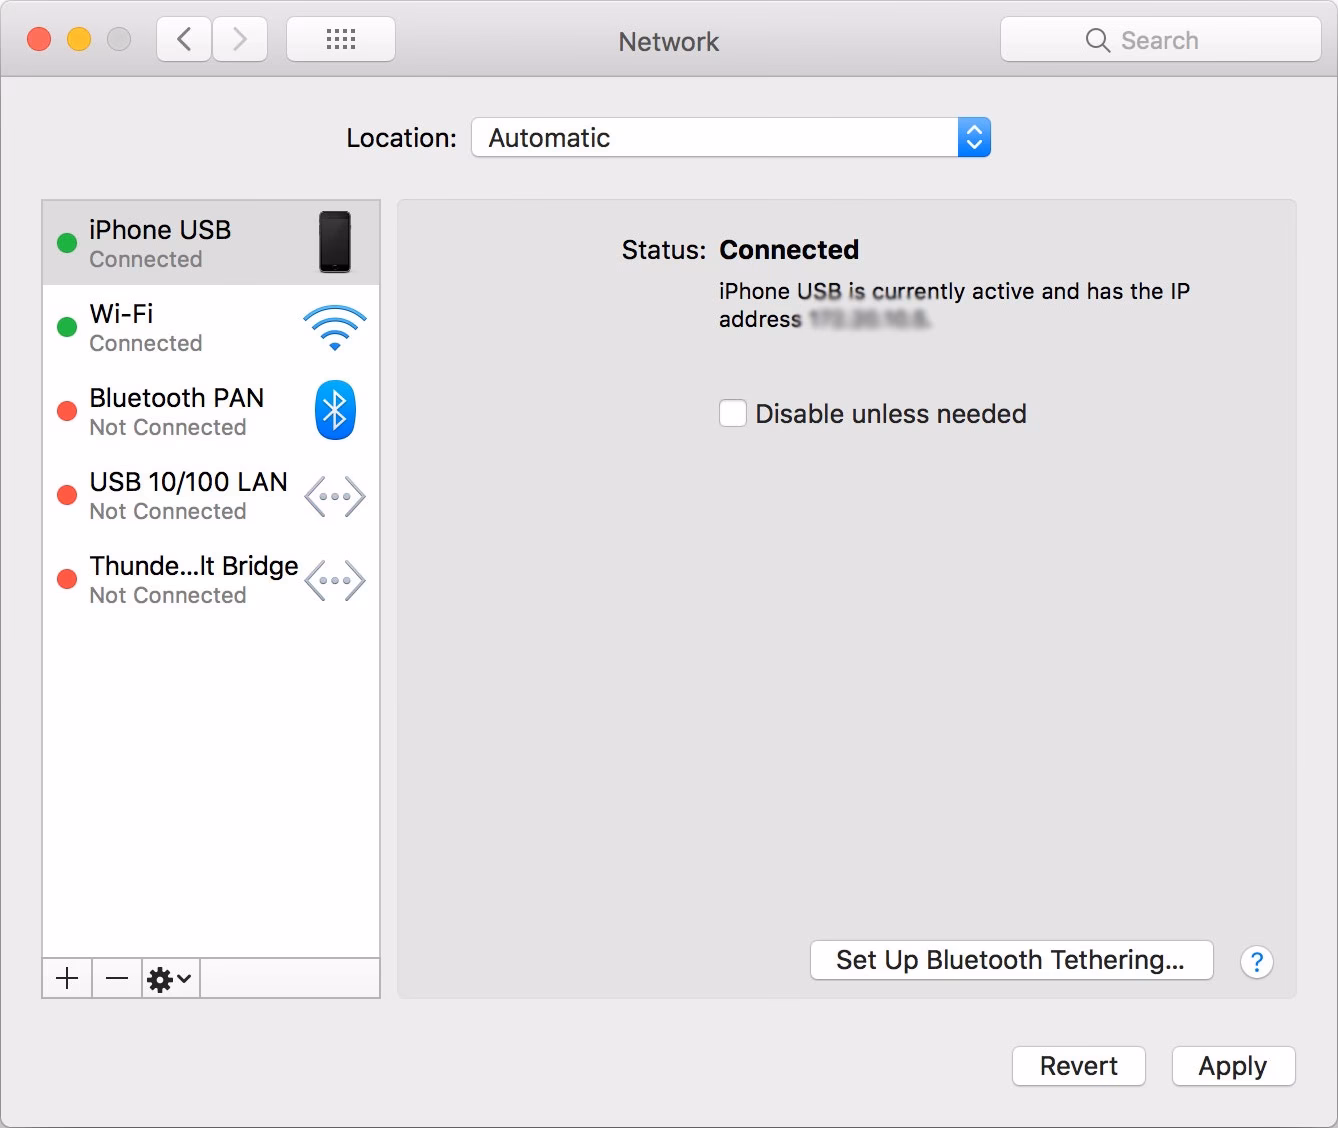
Task: Click the USB 10/100 LAN arrows icon
Action: 334,495
